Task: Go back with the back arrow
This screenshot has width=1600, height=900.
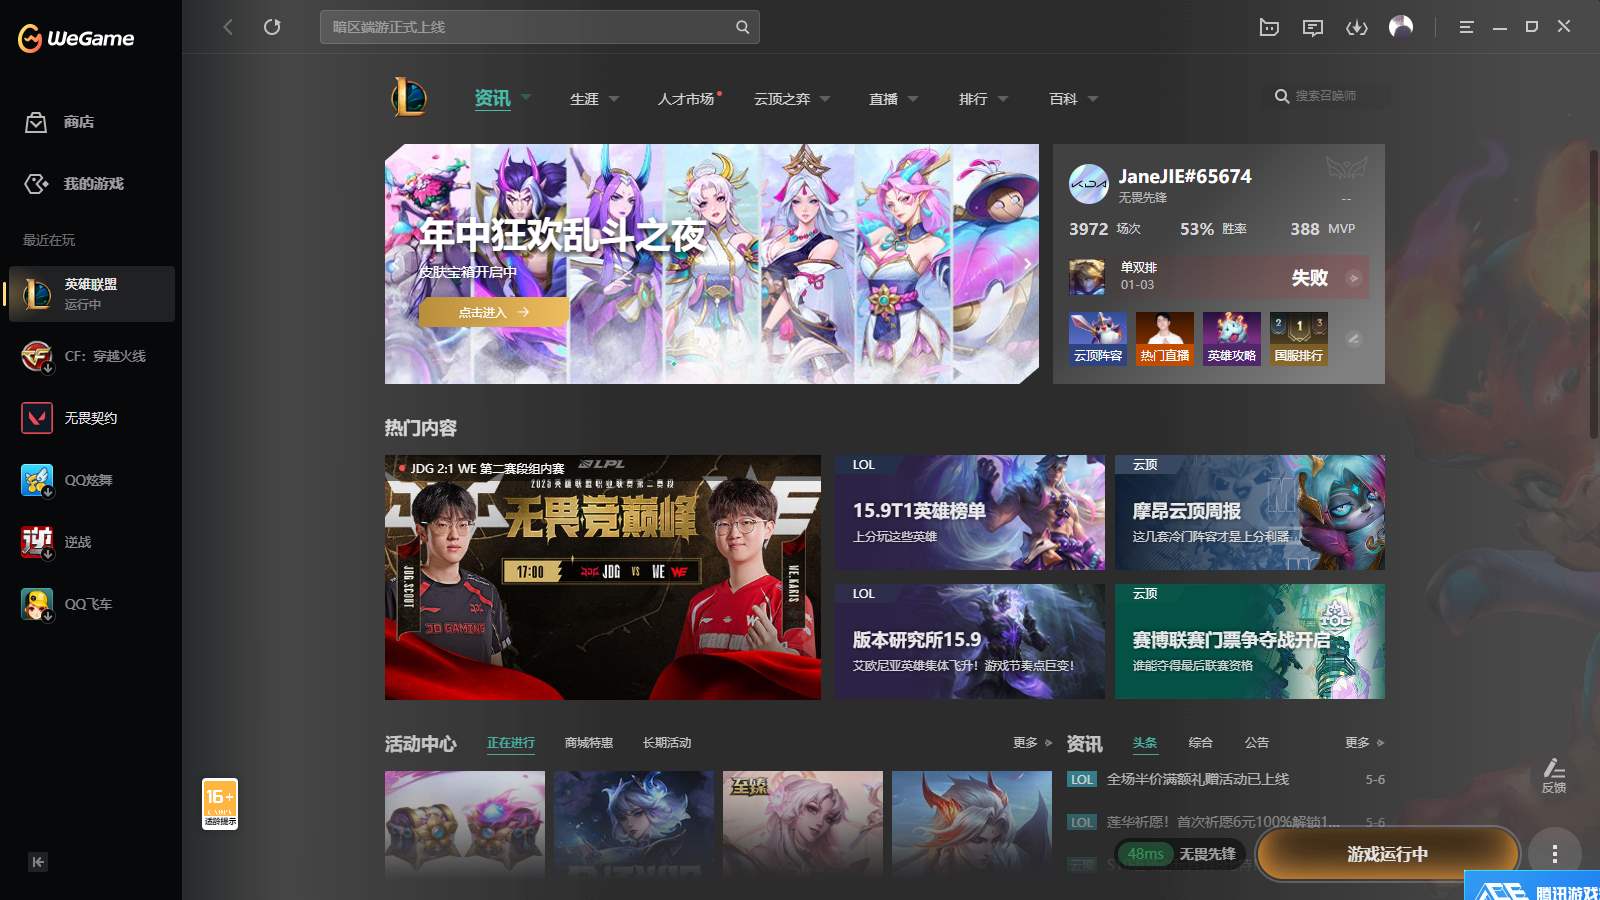Action: click(x=228, y=27)
